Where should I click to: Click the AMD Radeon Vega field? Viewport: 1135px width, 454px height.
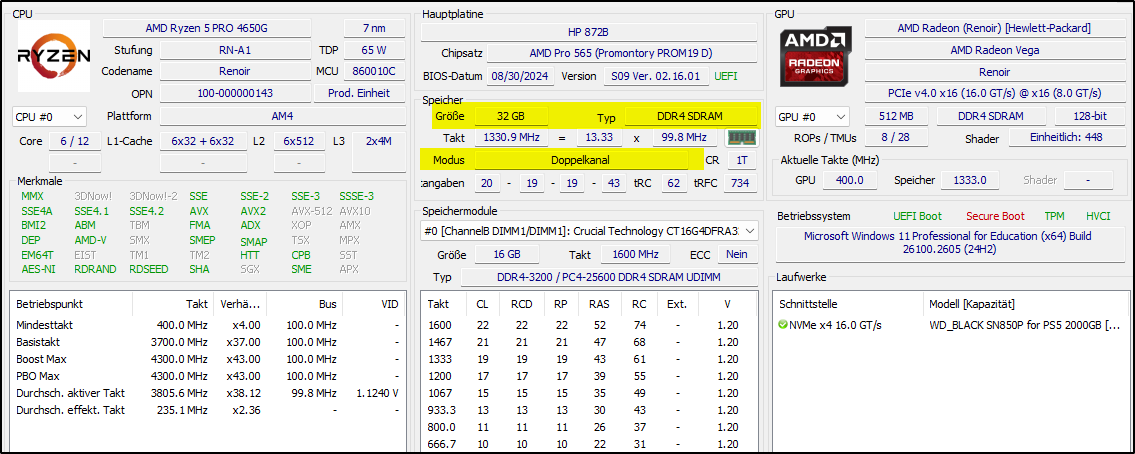coord(993,51)
